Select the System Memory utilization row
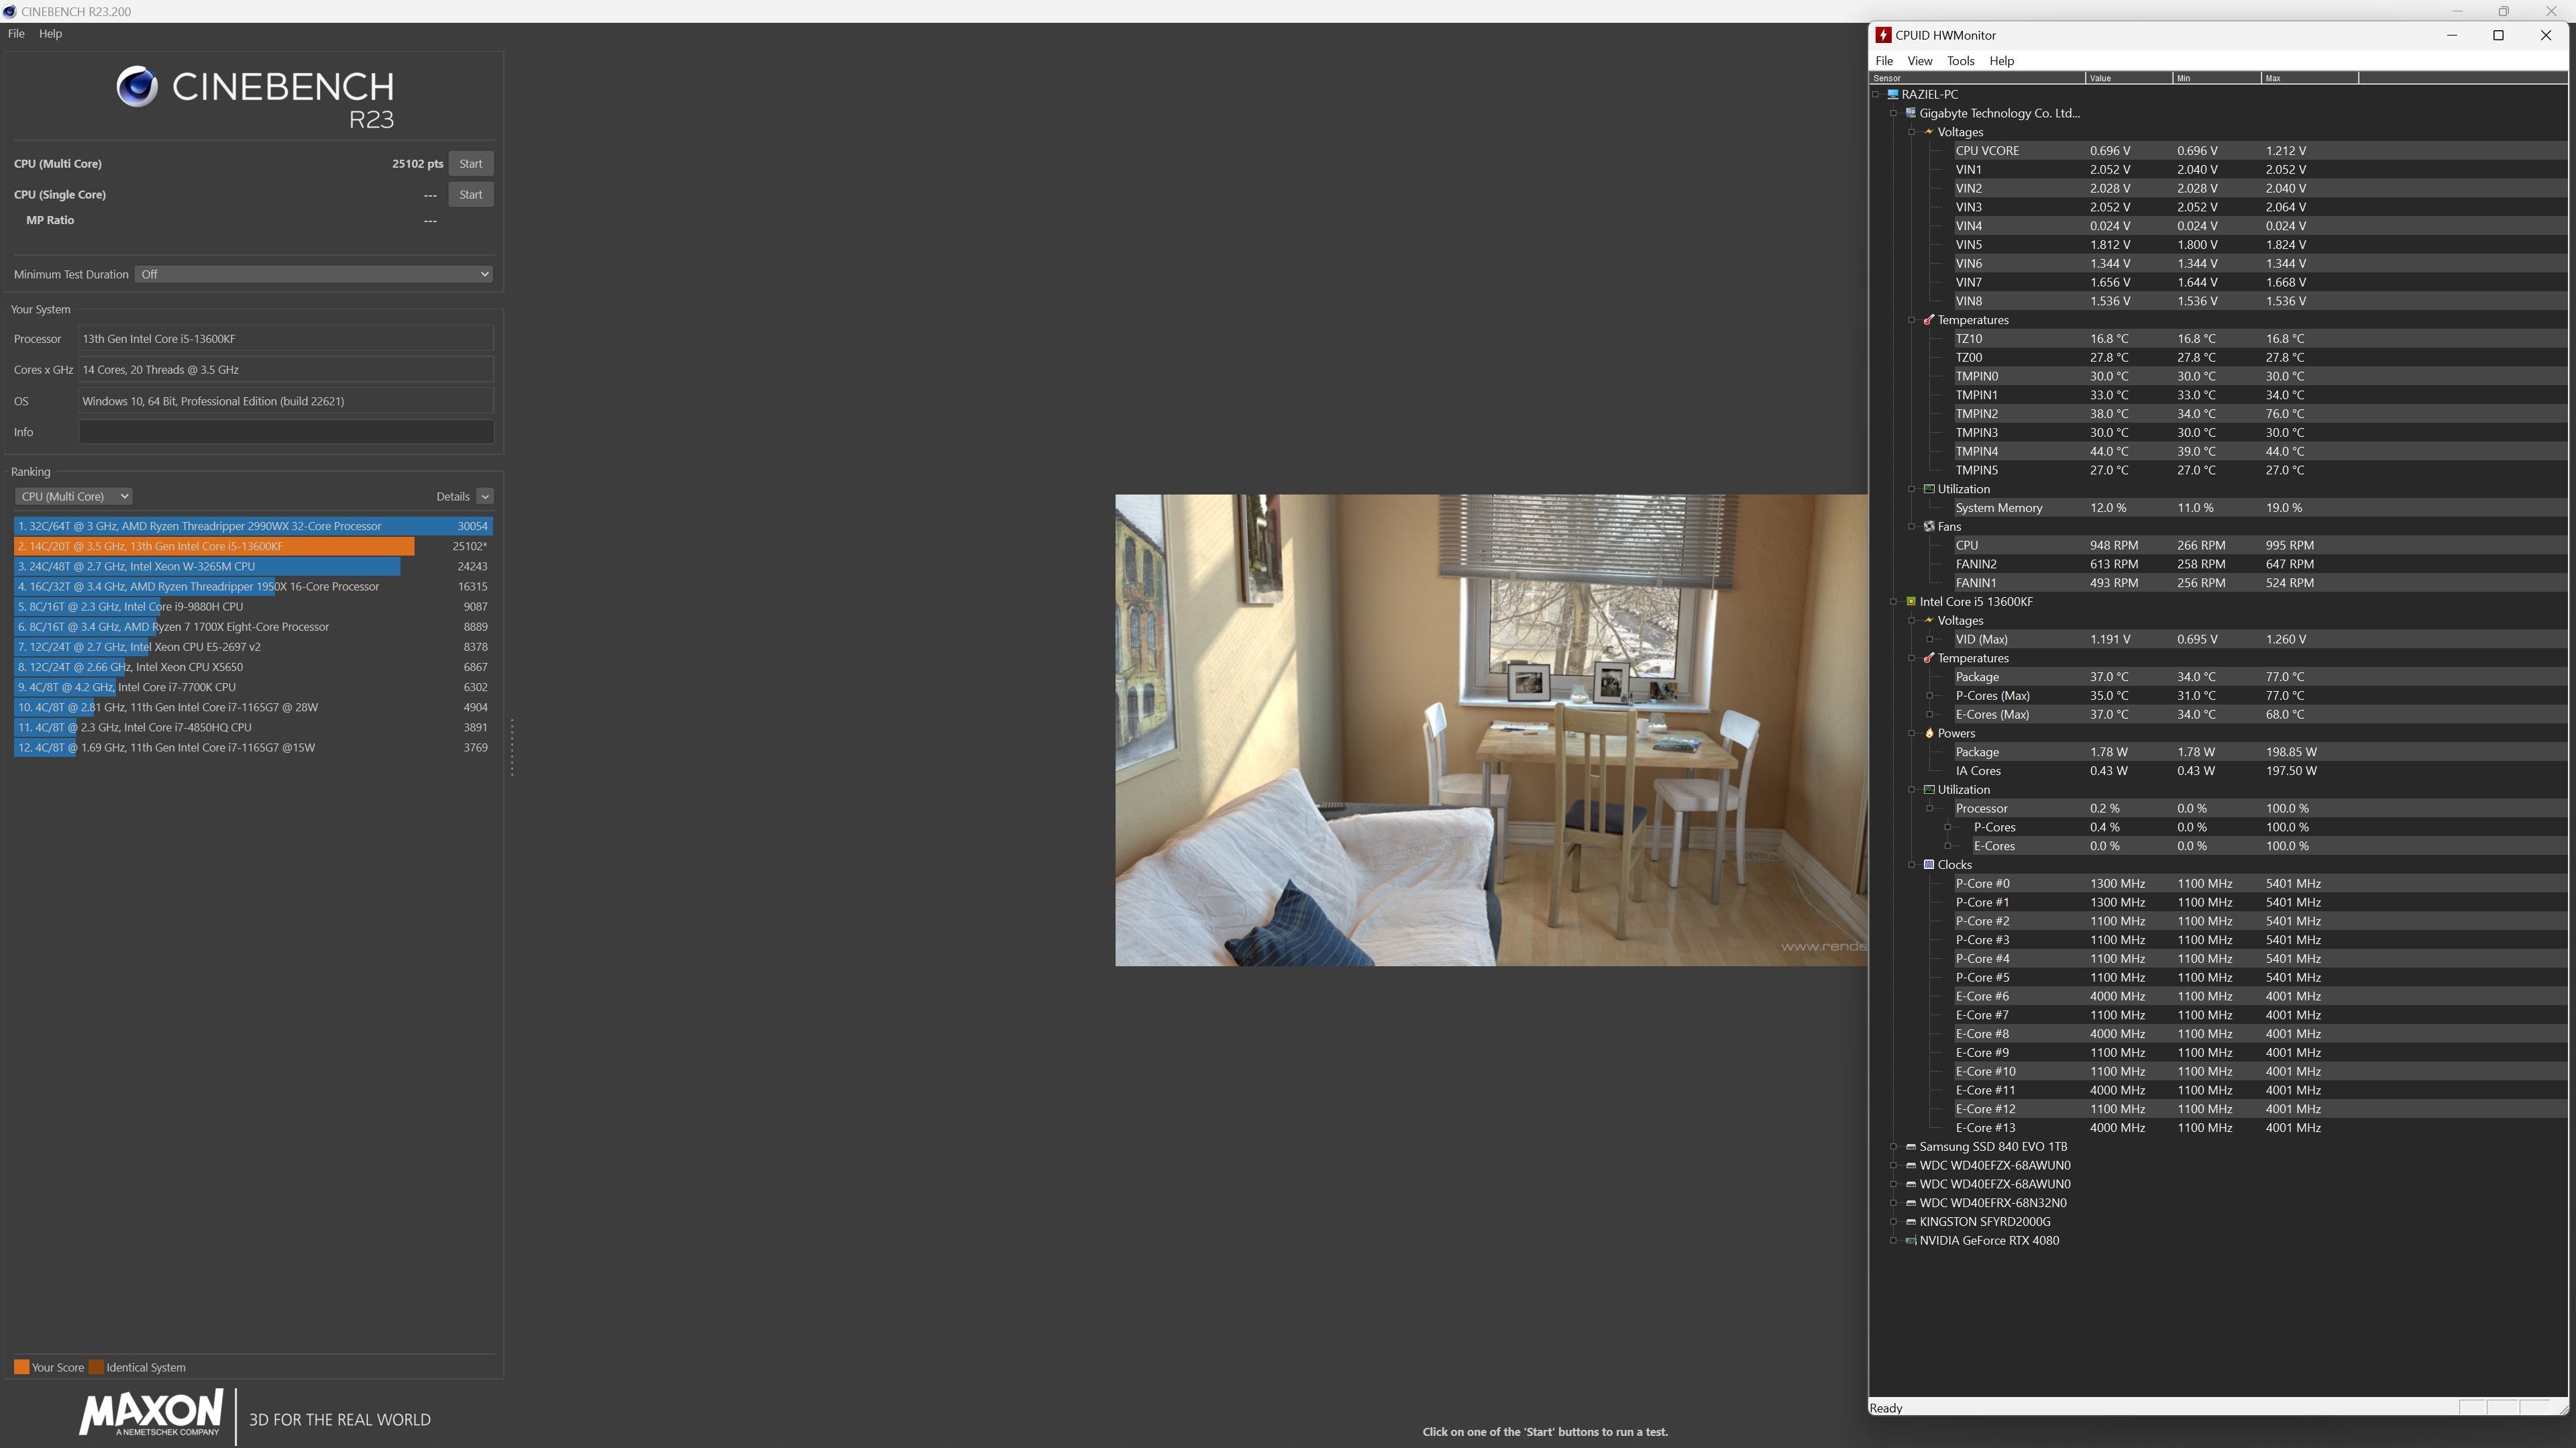This screenshot has height=1448, width=2576. 2260,508
